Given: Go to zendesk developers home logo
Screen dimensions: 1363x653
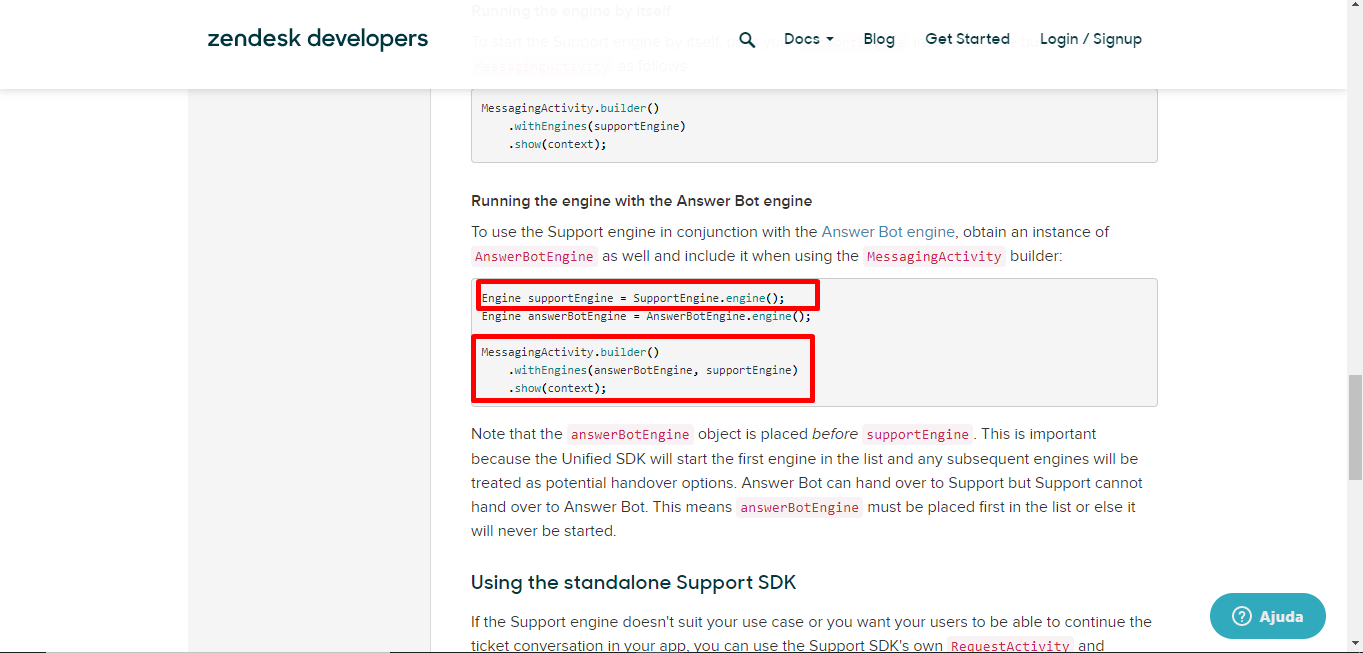Looking at the screenshot, I should click(x=318, y=39).
